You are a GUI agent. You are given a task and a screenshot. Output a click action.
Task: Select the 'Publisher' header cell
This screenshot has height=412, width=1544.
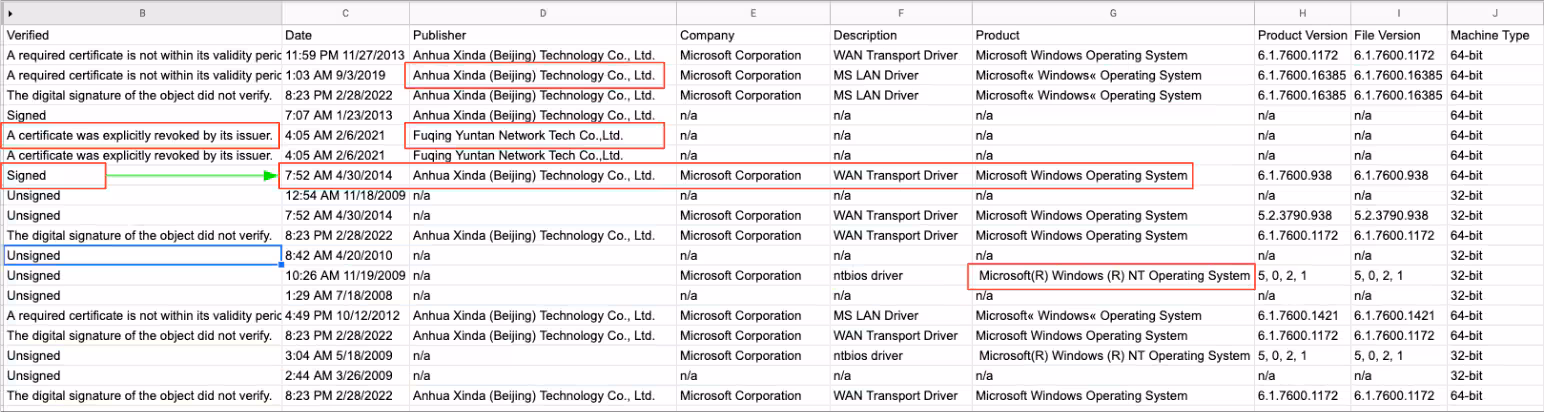pyautogui.click(x=542, y=35)
